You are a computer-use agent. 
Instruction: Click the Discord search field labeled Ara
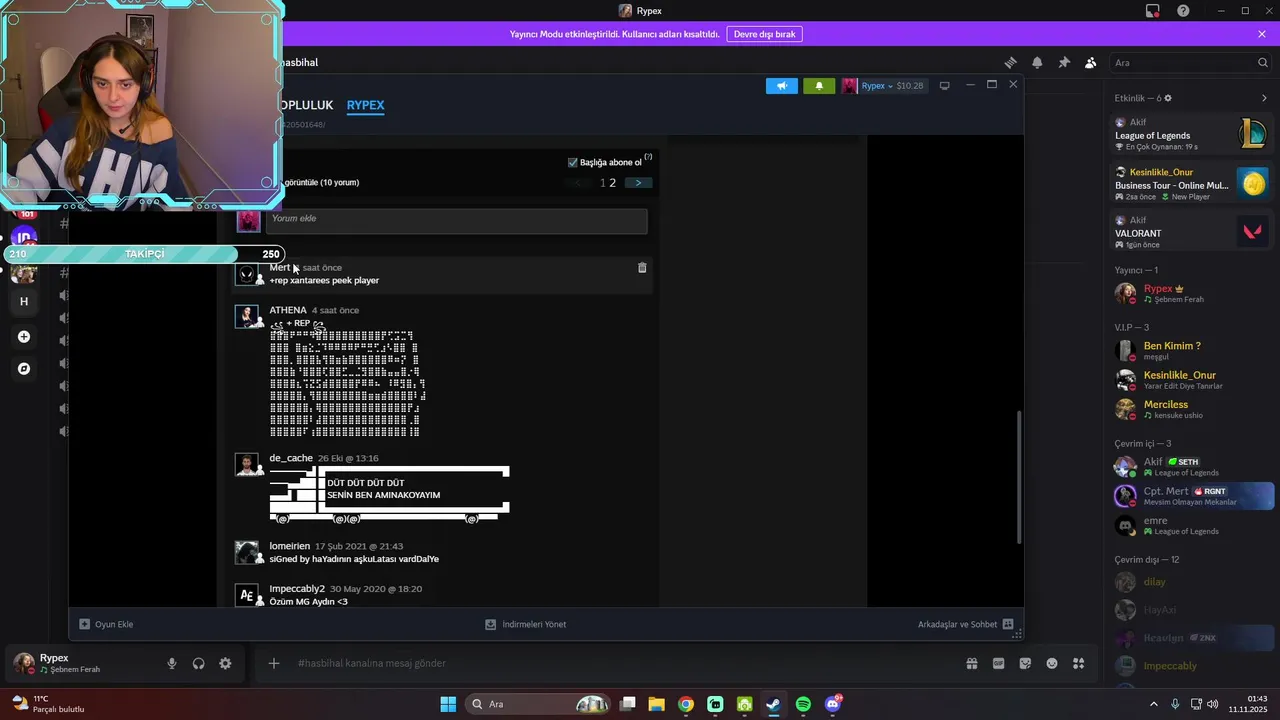coord(1190,62)
